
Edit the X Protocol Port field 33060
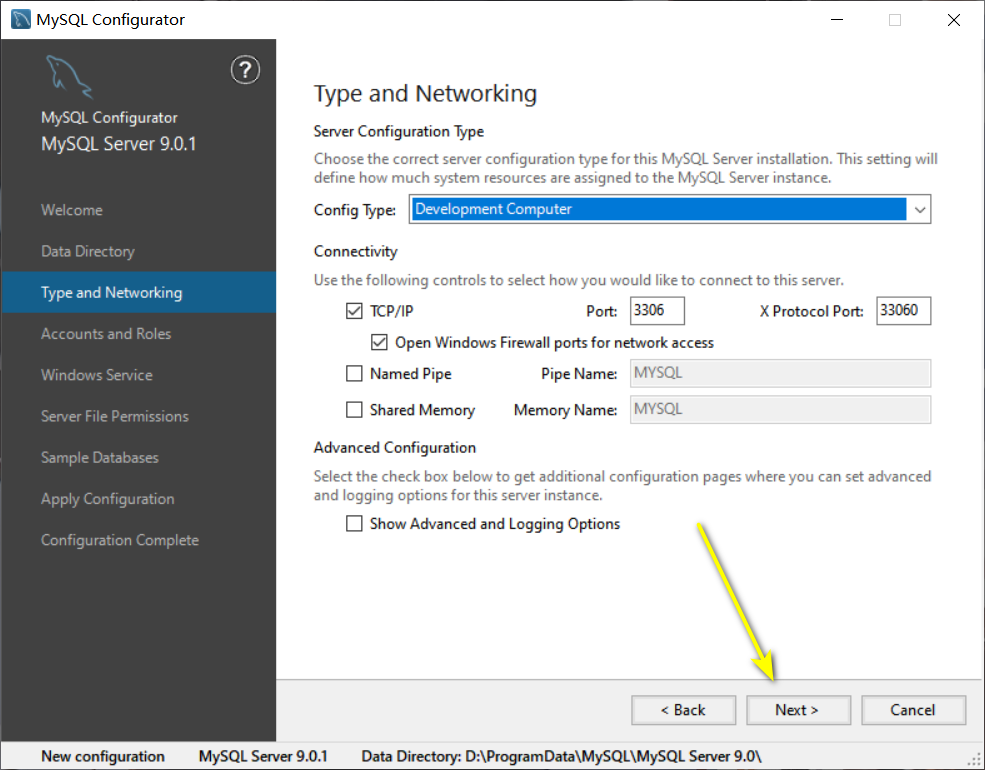coord(903,310)
